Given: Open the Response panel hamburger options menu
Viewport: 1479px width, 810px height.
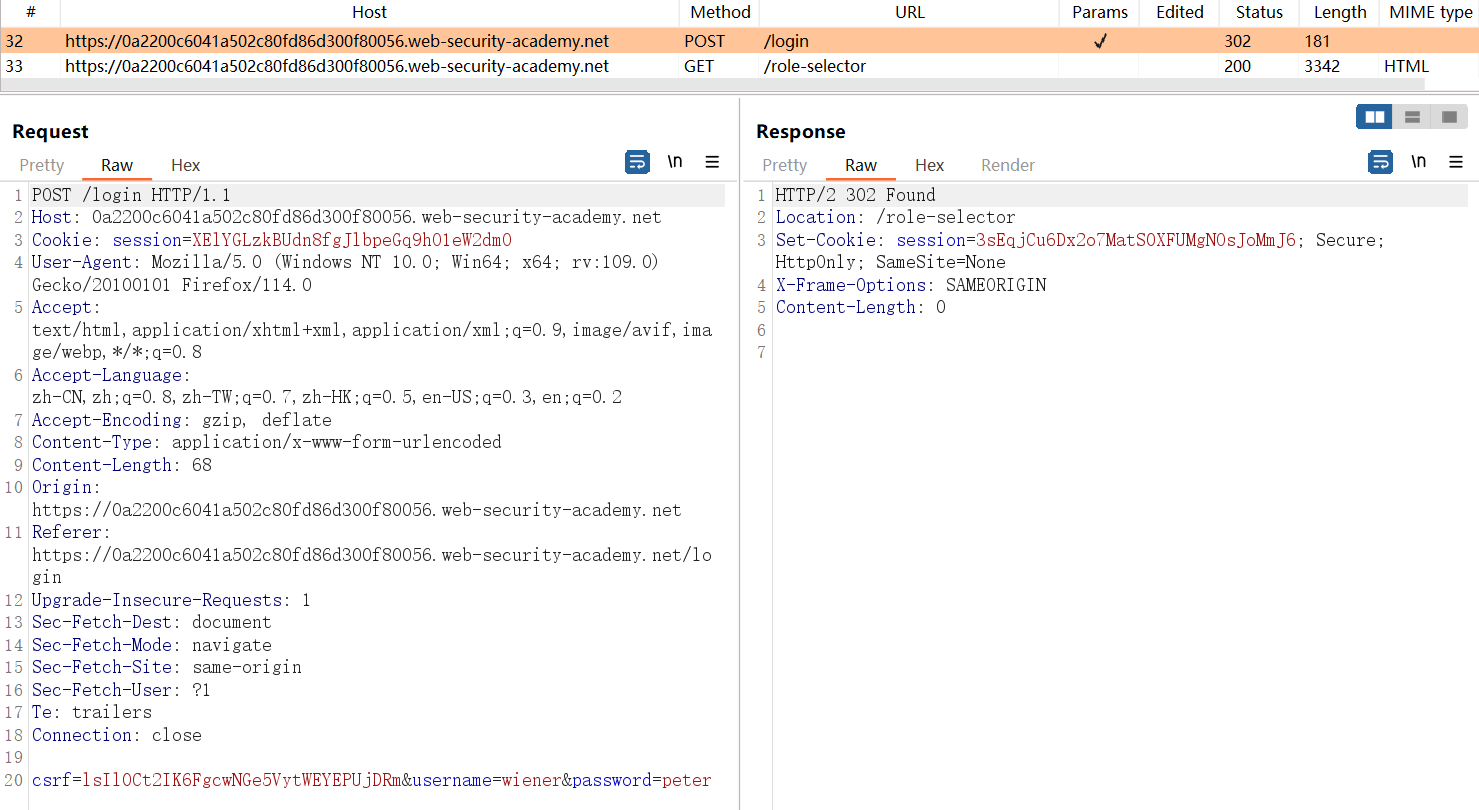Looking at the screenshot, I should click(1455, 162).
